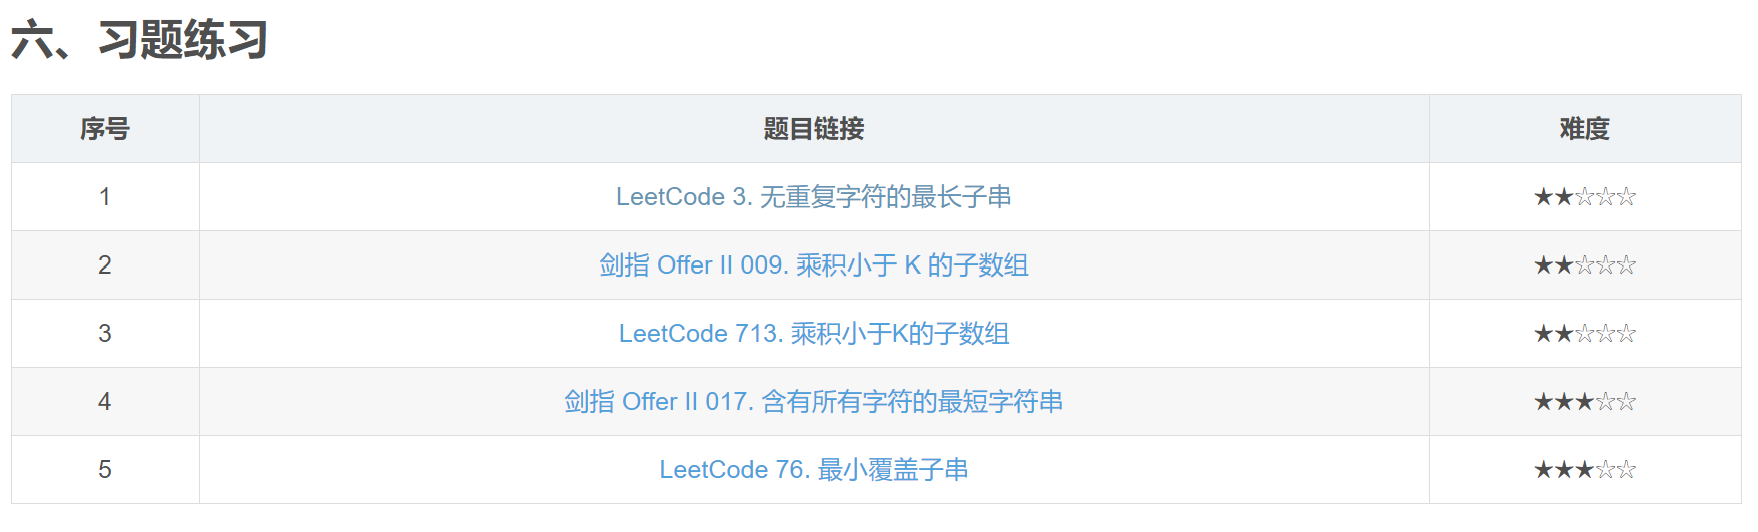The width and height of the screenshot is (1758, 532).
Task: Open 剑指 Offer II 009 乘积小于 K 的子数组 link
Action: 813,265
